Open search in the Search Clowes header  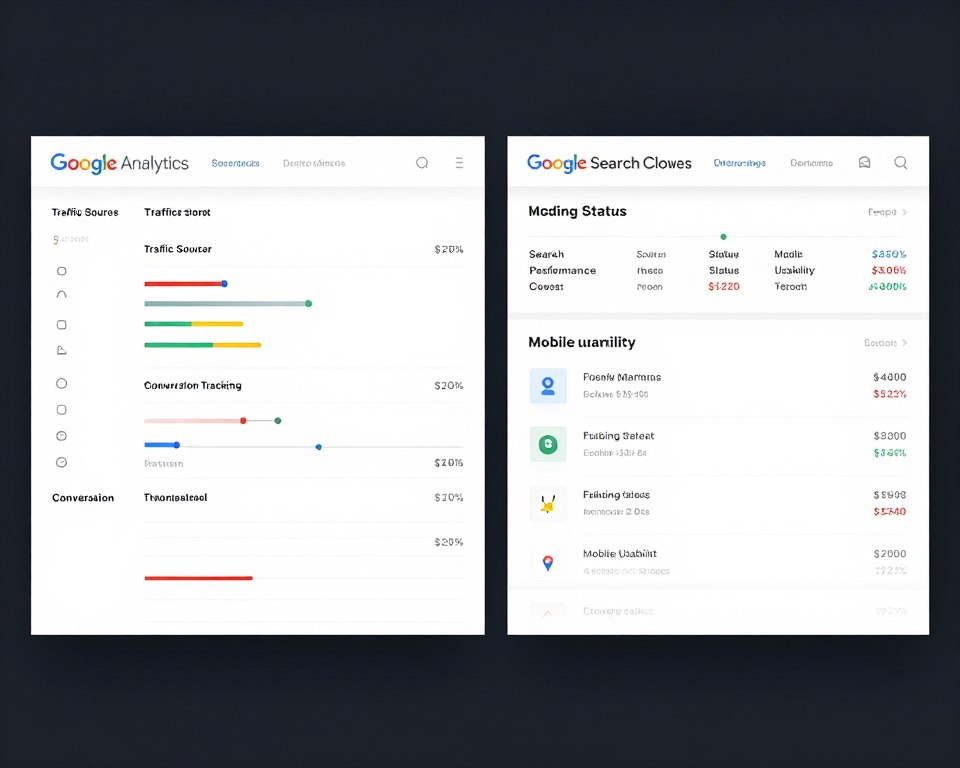(901, 162)
